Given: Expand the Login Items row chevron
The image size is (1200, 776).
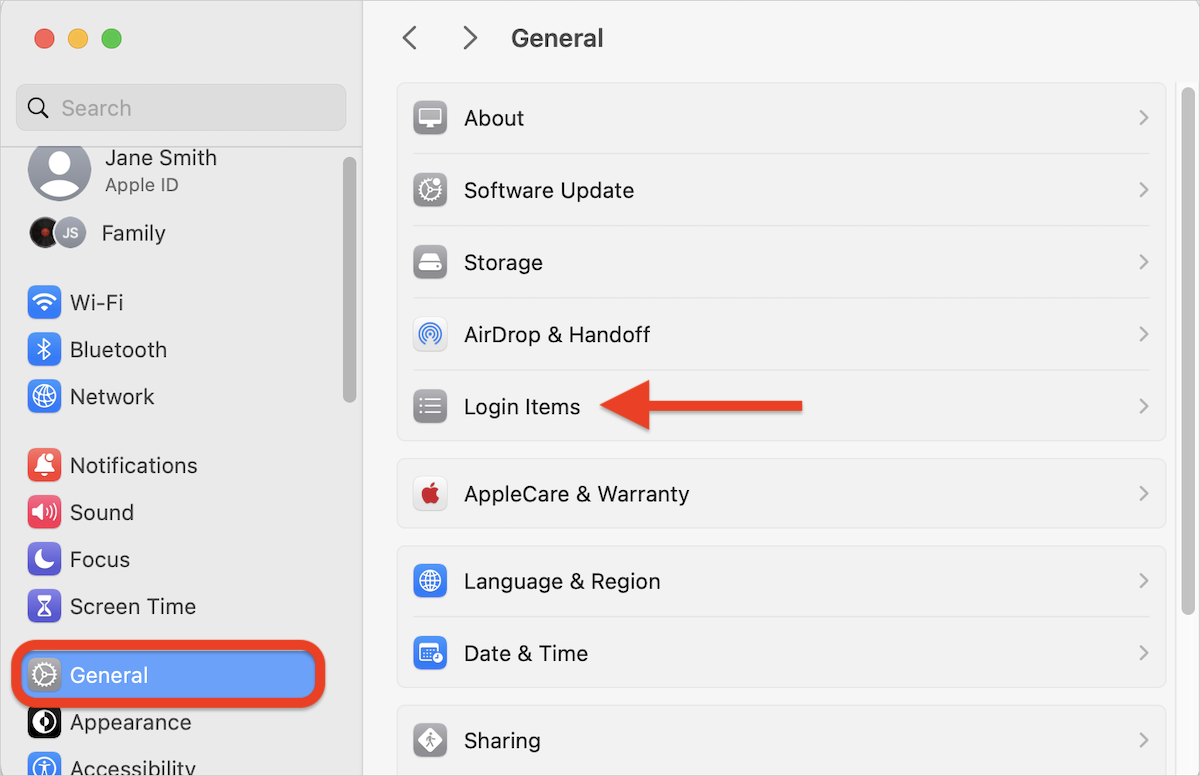Looking at the screenshot, I should [x=1143, y=406].
